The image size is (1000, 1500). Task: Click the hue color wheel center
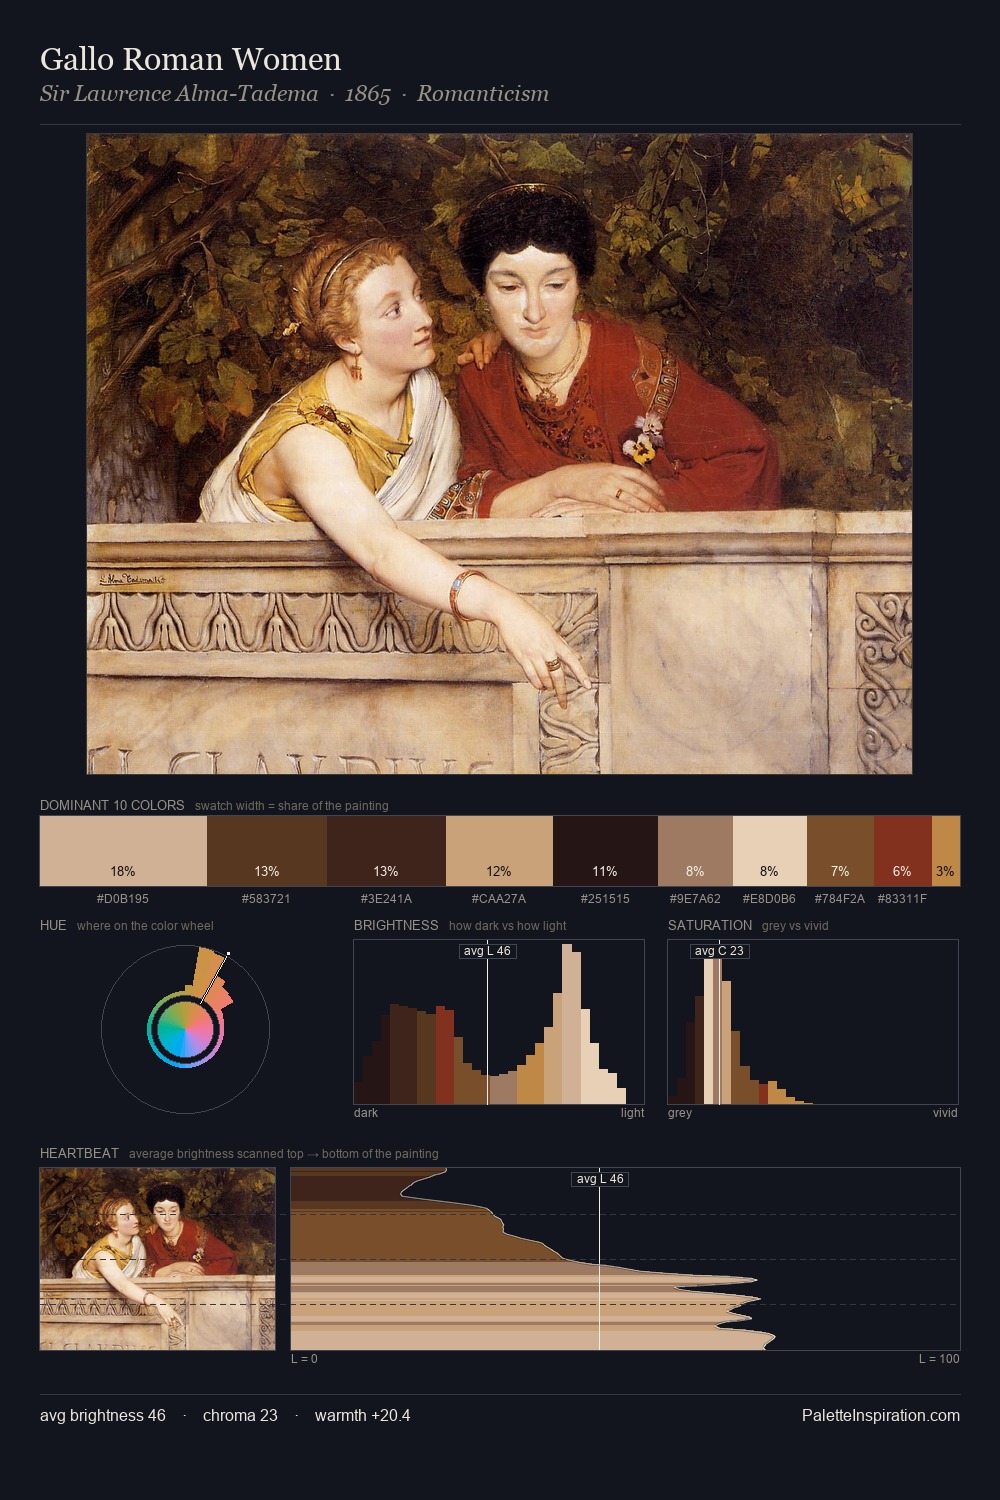(185, 1029)
